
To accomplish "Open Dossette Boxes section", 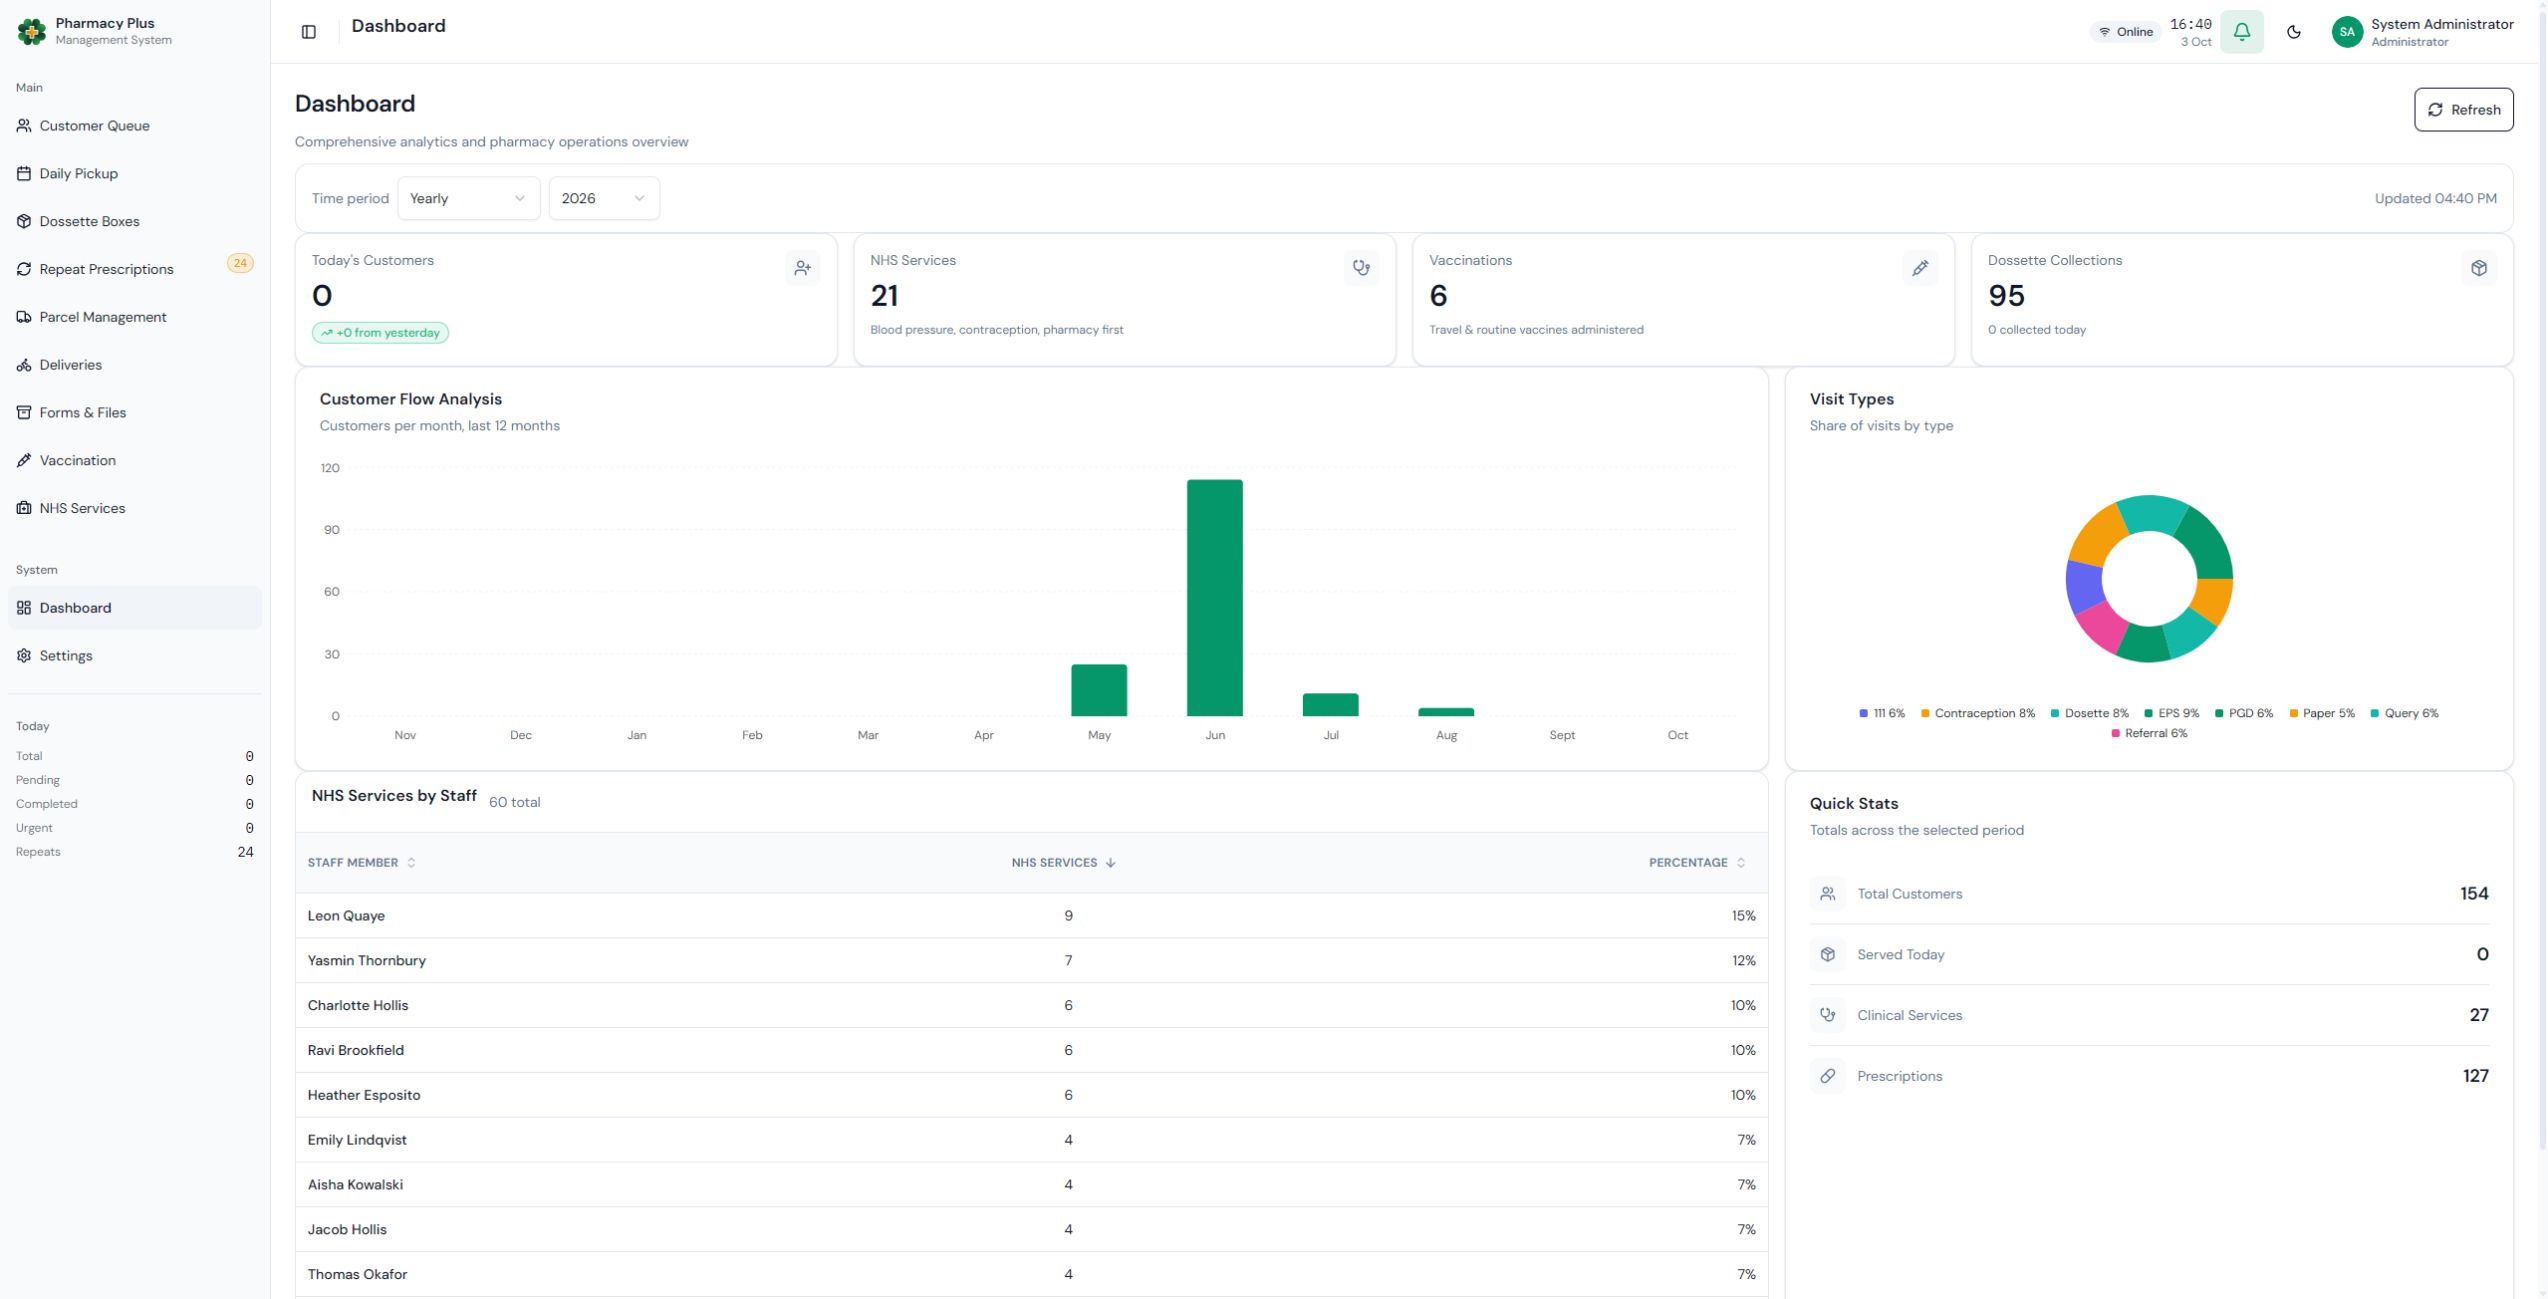I will tap(135, 222).
